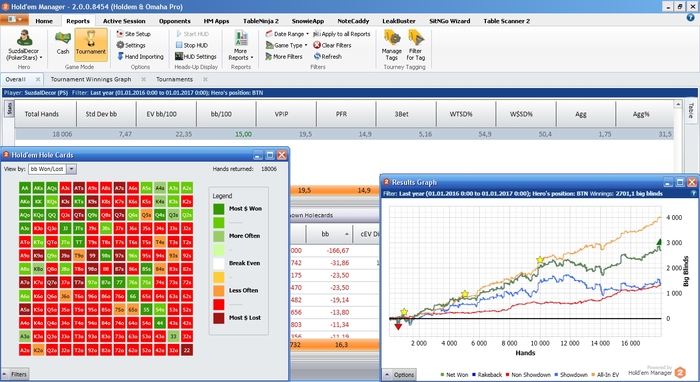This screenshot has height=382, width=700.
Task: Open the Opponents ribbon tab
Action: pos(175,21)
